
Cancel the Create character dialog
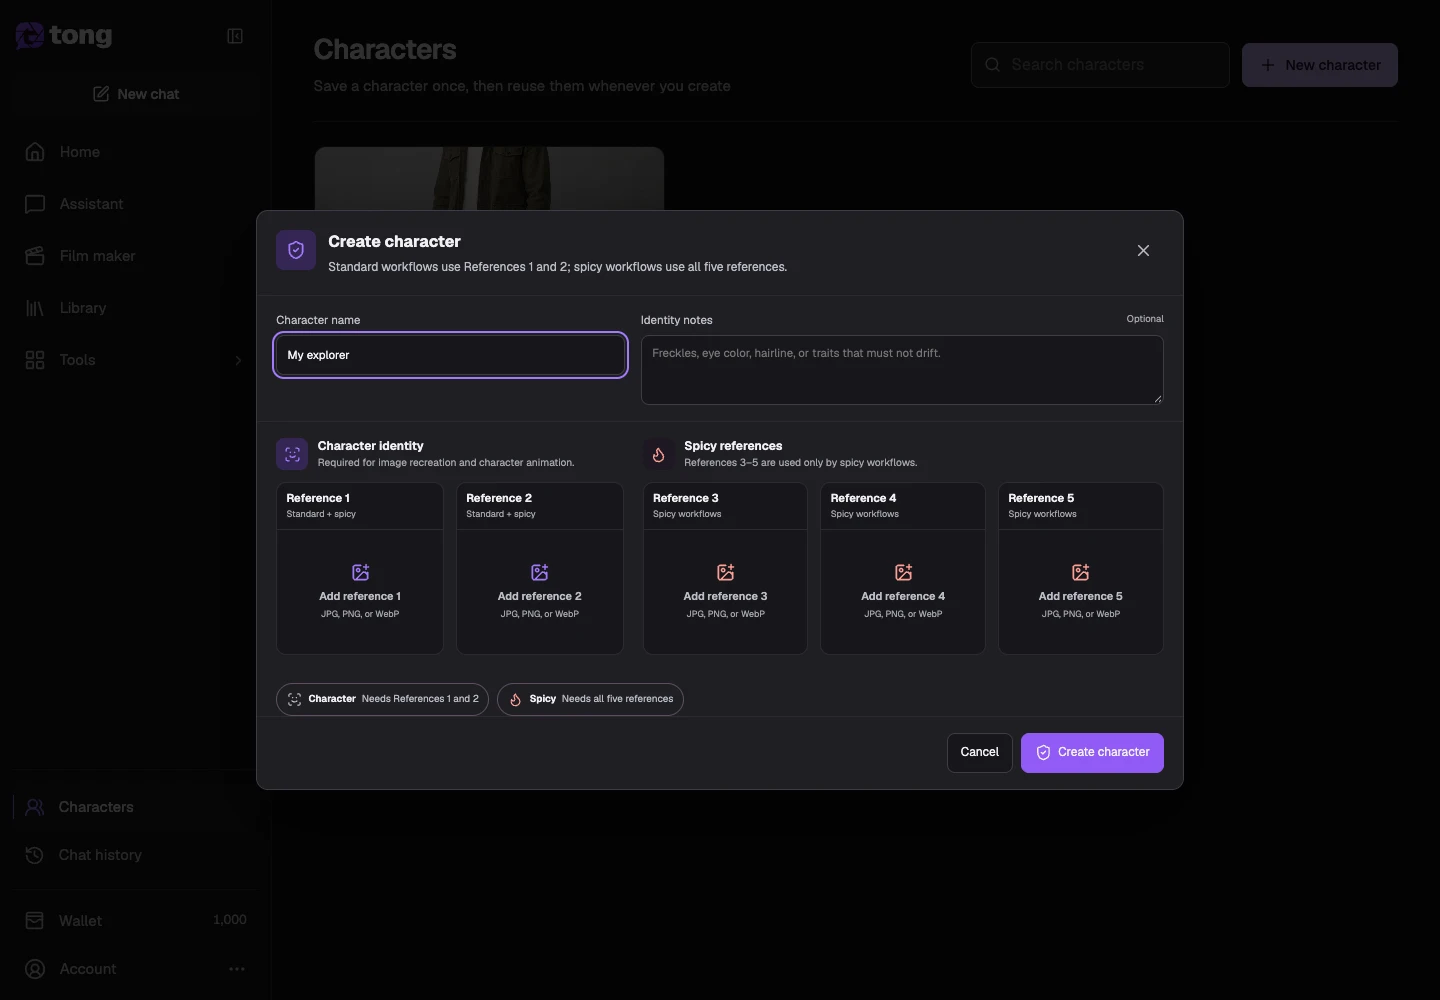click(980, 753)
